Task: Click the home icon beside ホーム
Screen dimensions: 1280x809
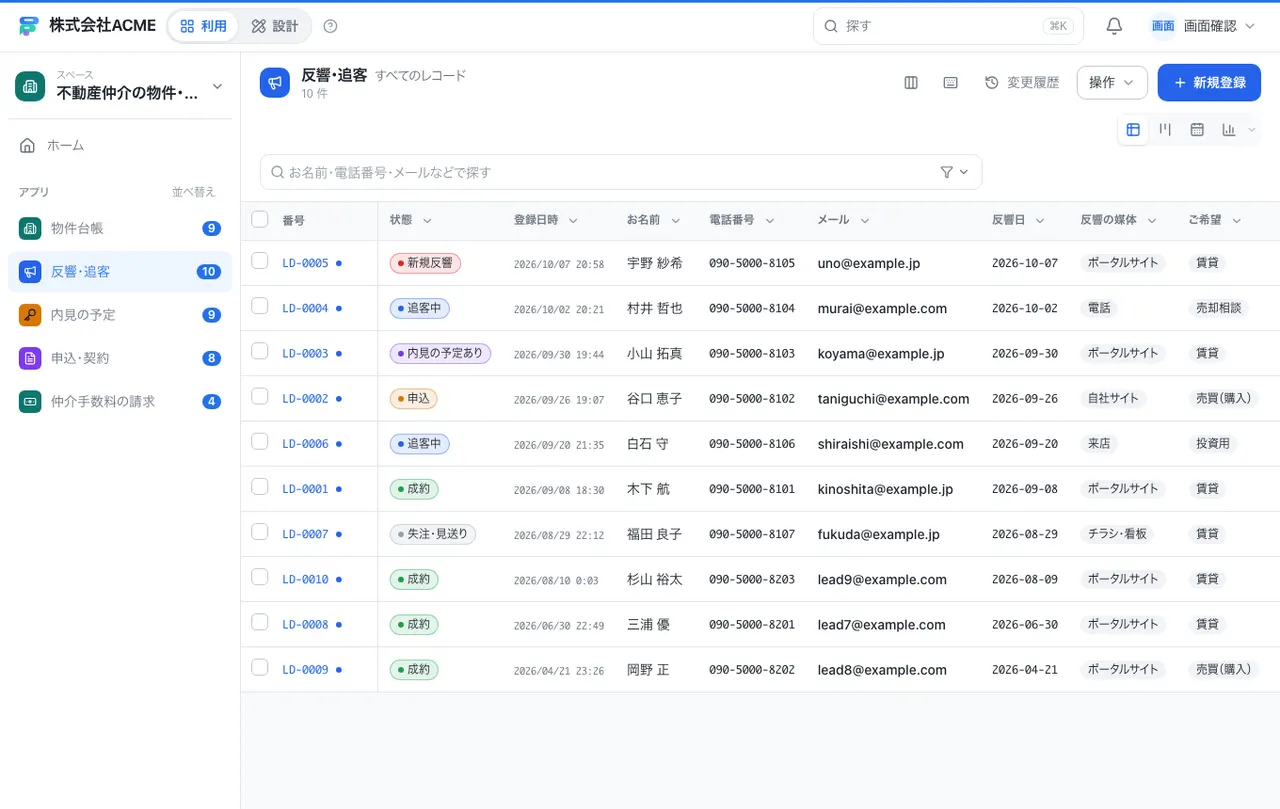Action: coord(28,145)
